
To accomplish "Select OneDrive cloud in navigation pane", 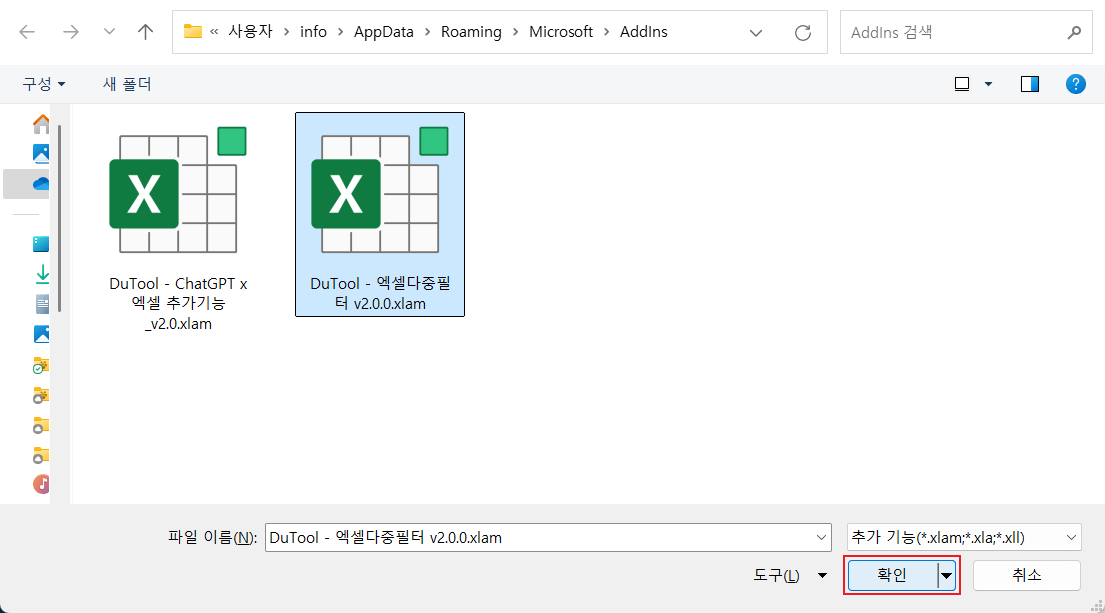I will [41, 184].
